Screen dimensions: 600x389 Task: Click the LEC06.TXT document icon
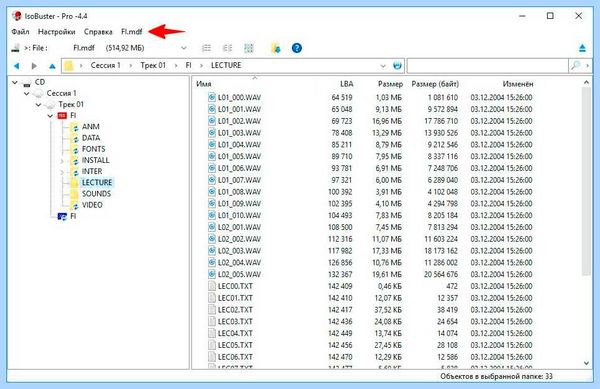coord(212,357)
